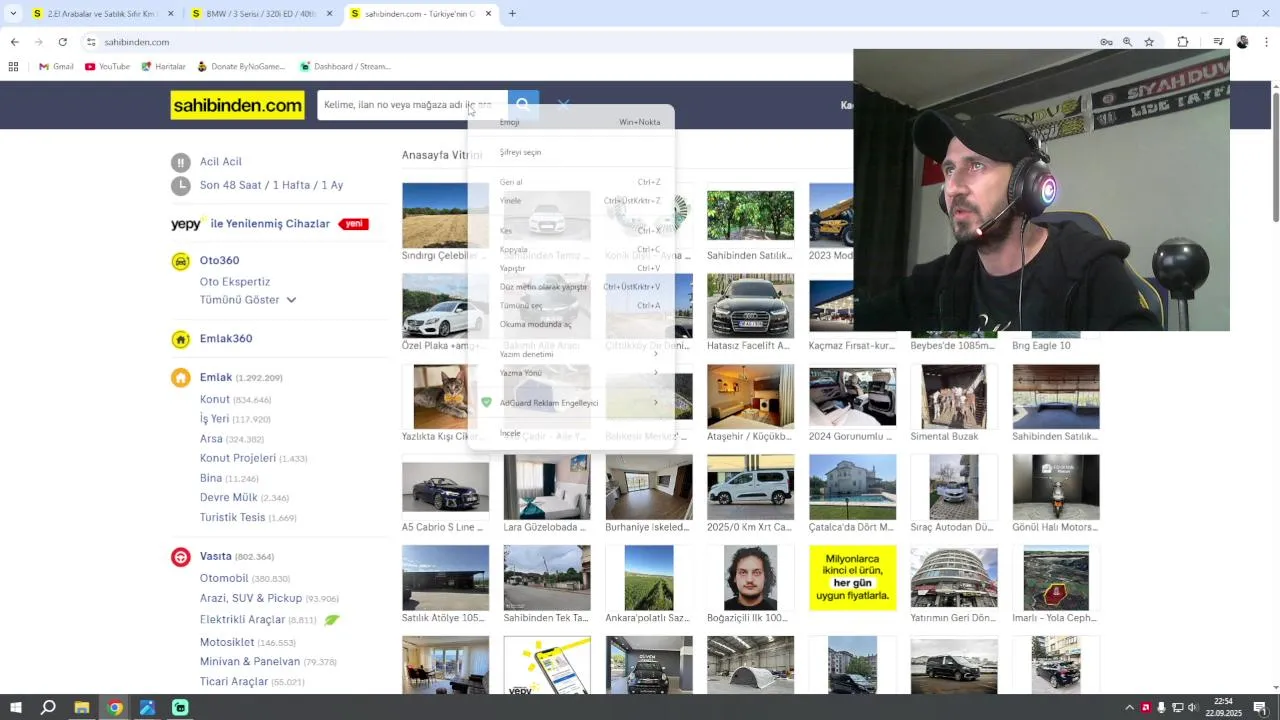The image size is (1280, 720).
Task: Open the Motosiklet category link
Action: [x=227, y=642]
